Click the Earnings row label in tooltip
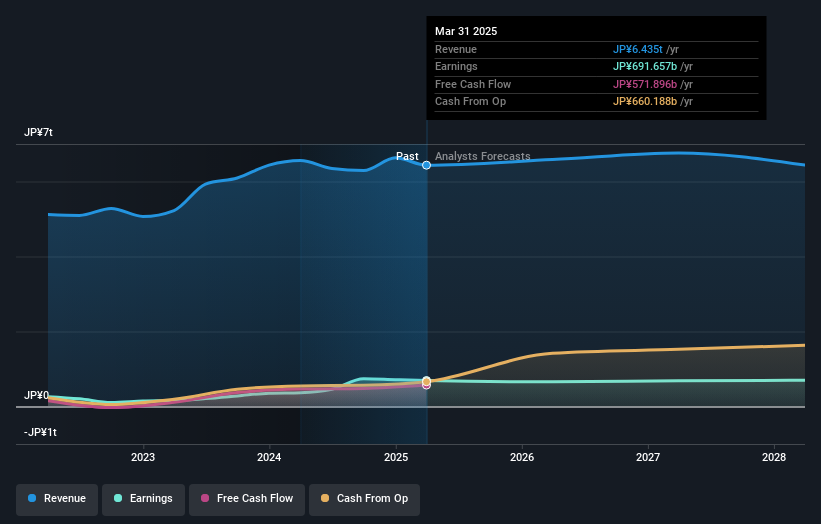 pos(456,66)
